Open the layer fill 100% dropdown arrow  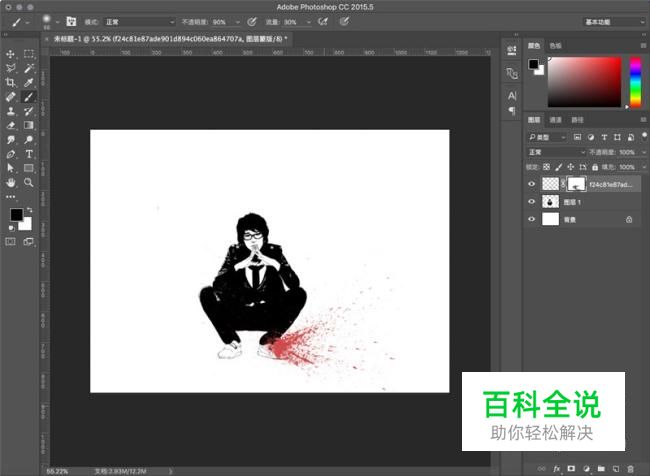click(x=644, y=167)
